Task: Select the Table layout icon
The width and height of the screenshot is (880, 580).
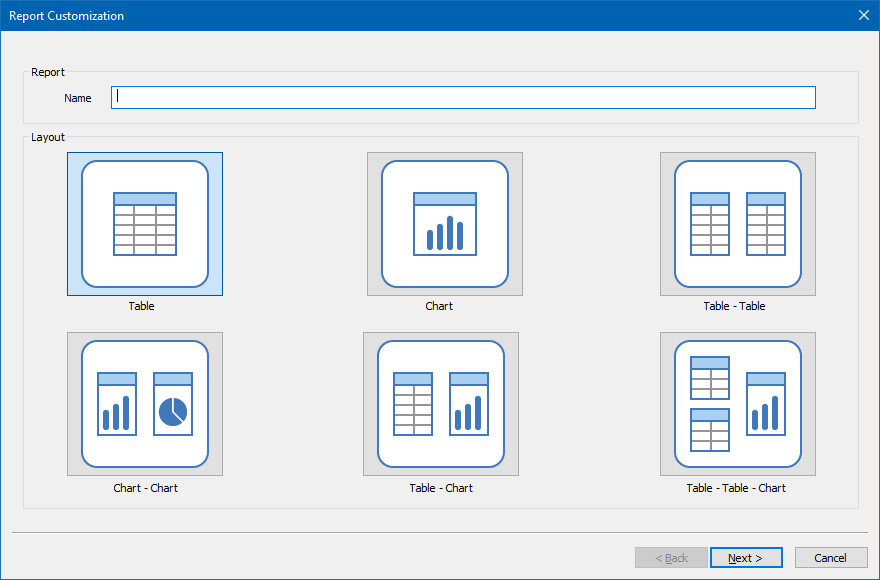Action: click(145, 223)
